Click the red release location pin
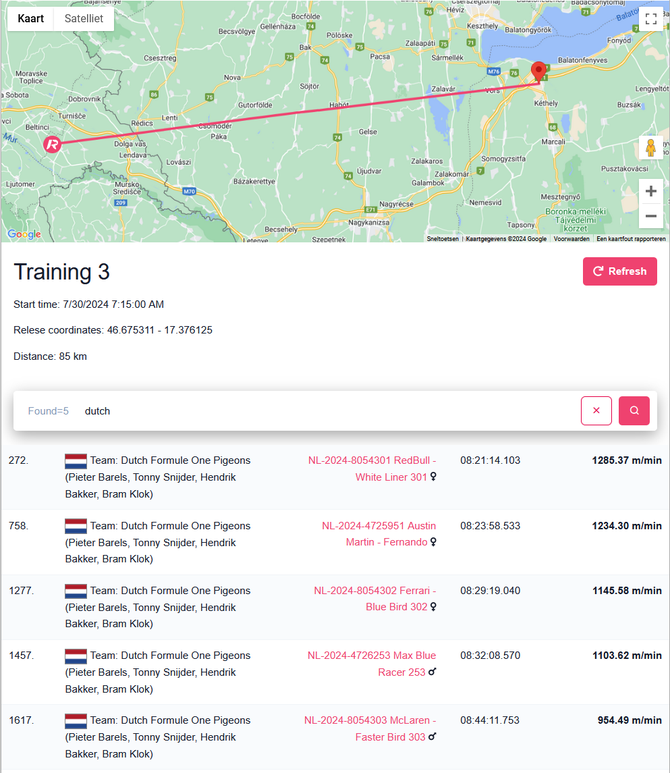This screenshot has height=773, width=670. tap(538, 71)
